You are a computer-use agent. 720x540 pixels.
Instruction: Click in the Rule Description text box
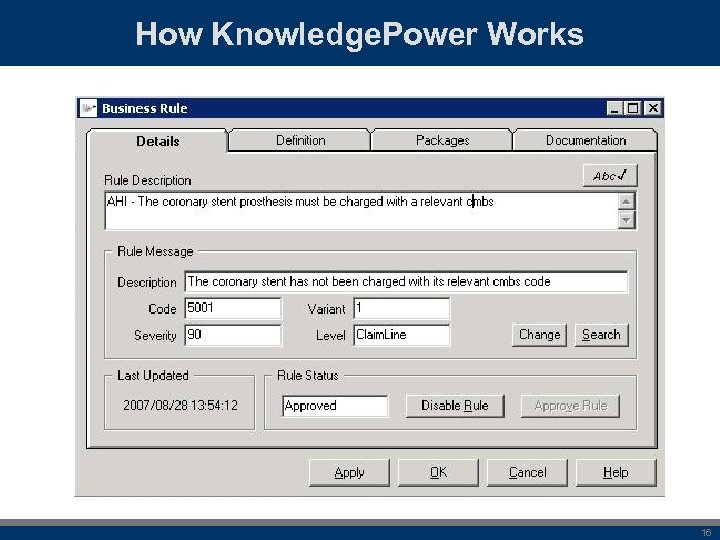[x=361, y=211]
